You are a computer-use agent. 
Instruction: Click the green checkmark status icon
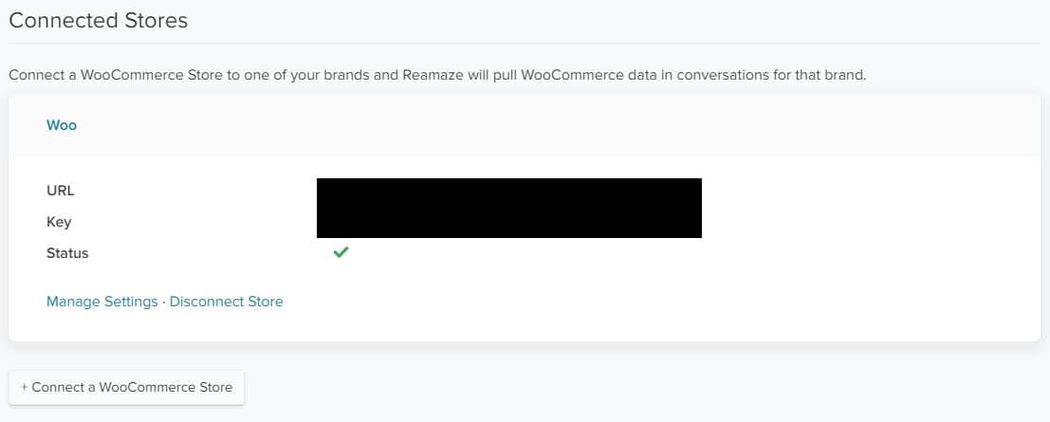pyautogui.click(x=341, y=253)
